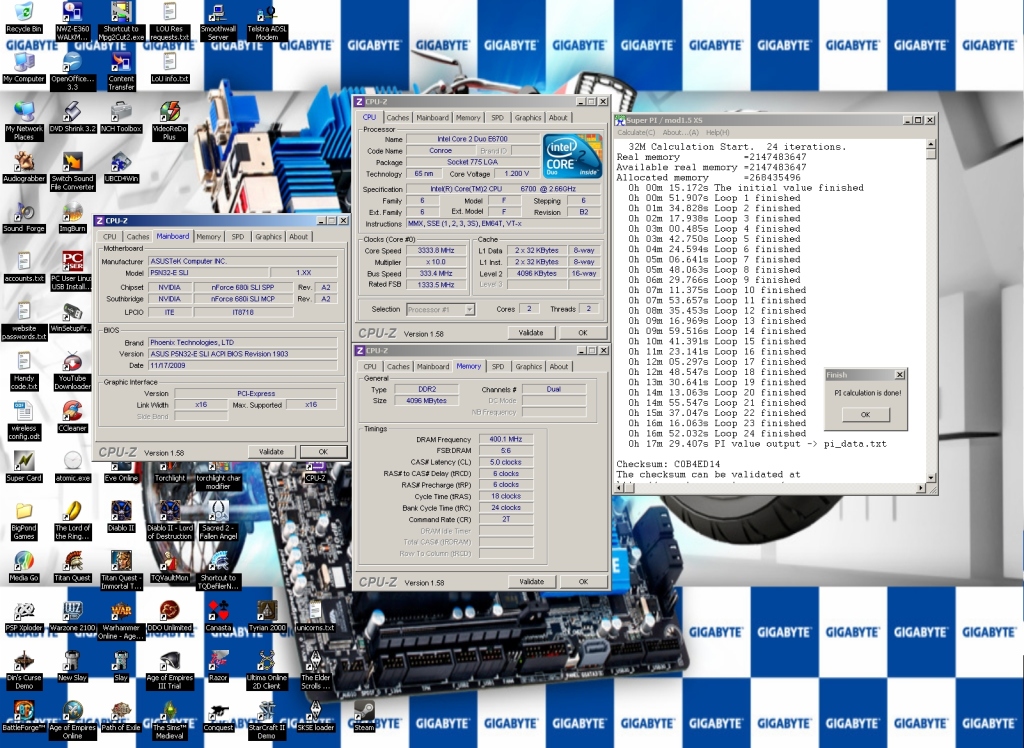Click the Super PI horizontal scrollbar right arrow

[x=921, y=488]
